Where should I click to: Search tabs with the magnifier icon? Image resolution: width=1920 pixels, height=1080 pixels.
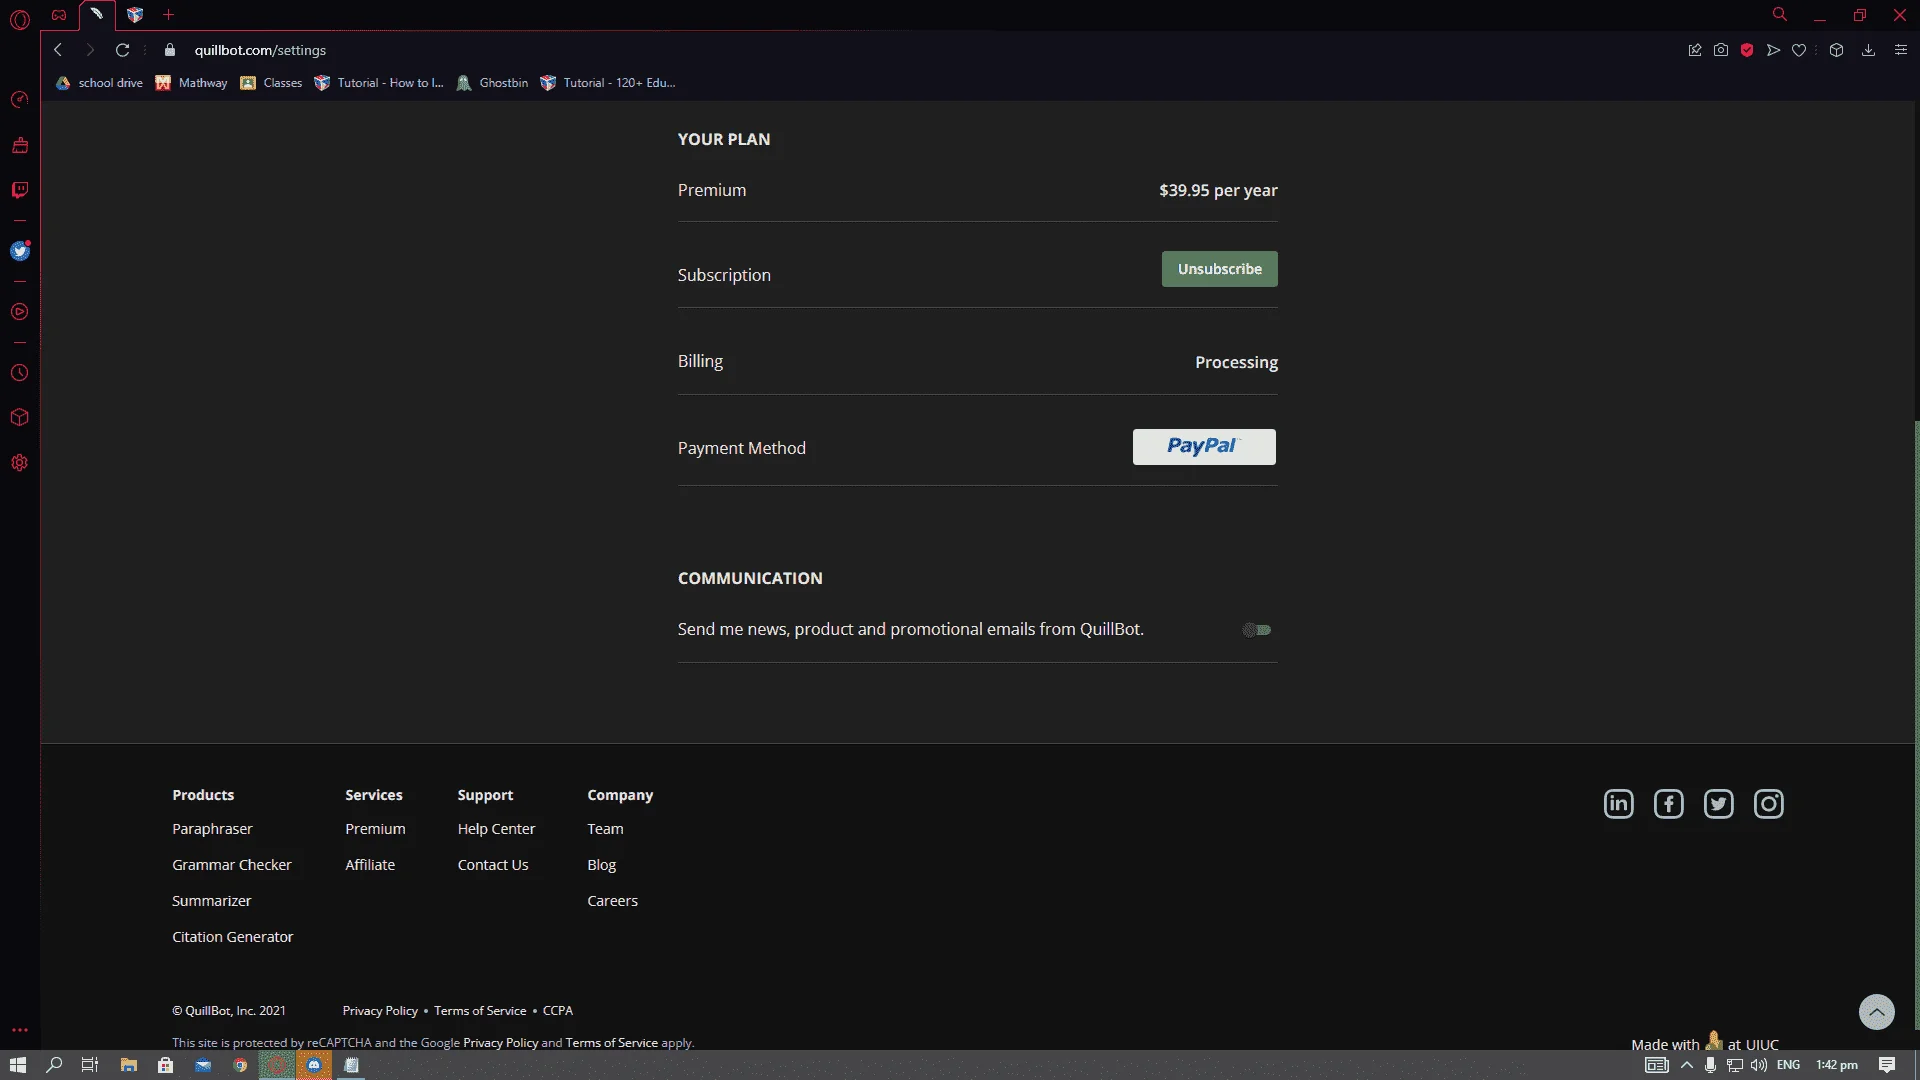[1780, 15]
